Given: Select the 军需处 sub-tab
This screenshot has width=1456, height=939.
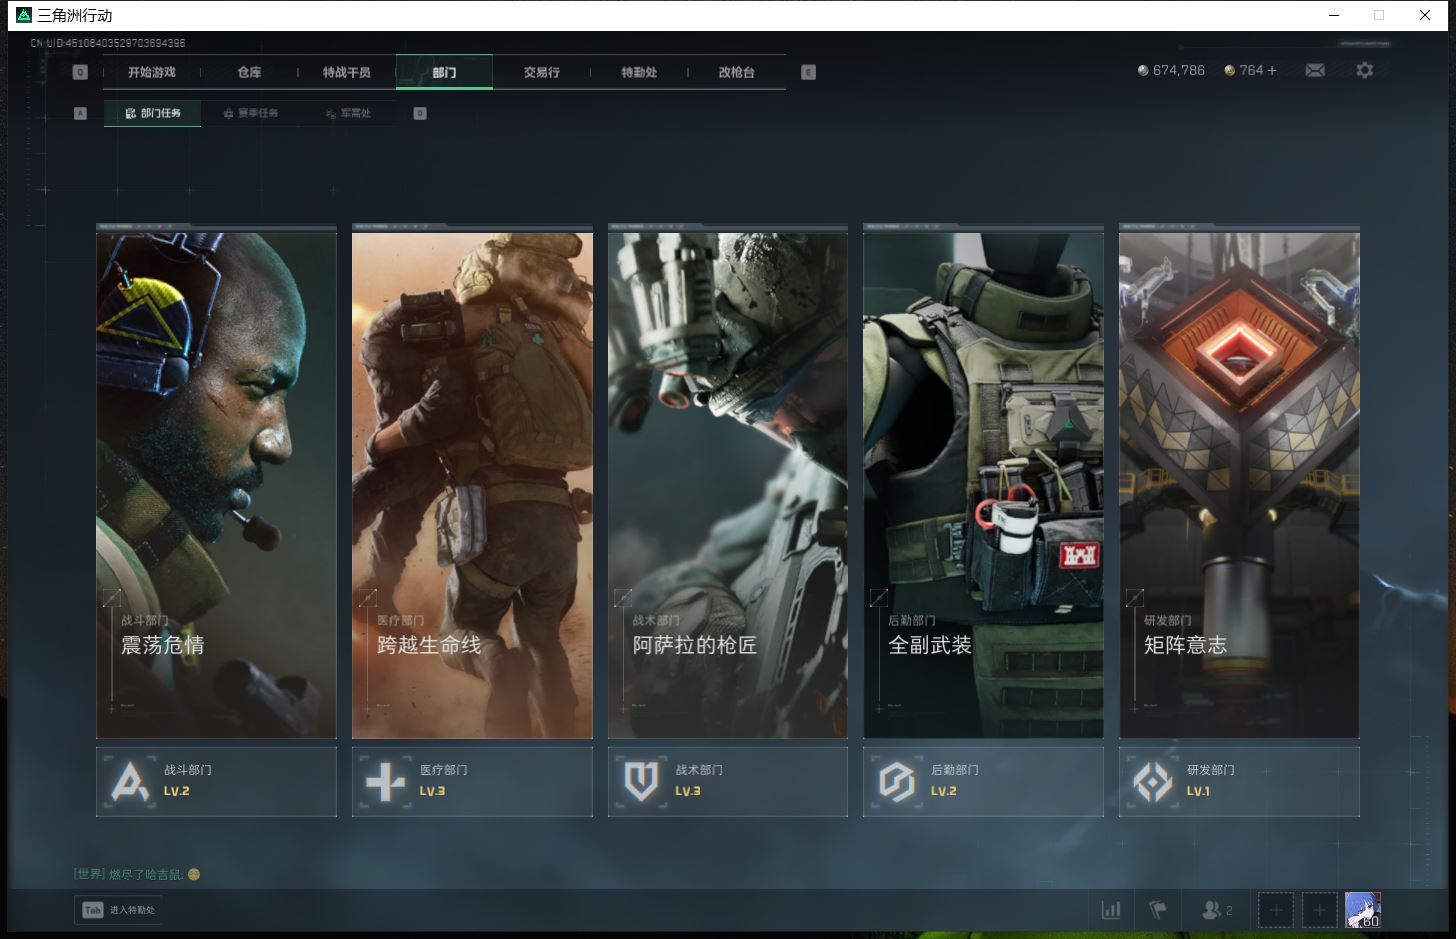Looking at the screenshot, I should tap(349, 113).
